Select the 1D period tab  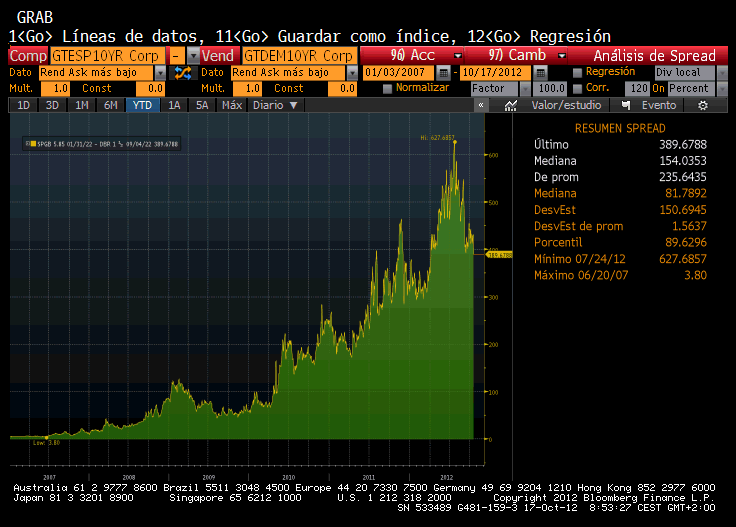(23, 105)
